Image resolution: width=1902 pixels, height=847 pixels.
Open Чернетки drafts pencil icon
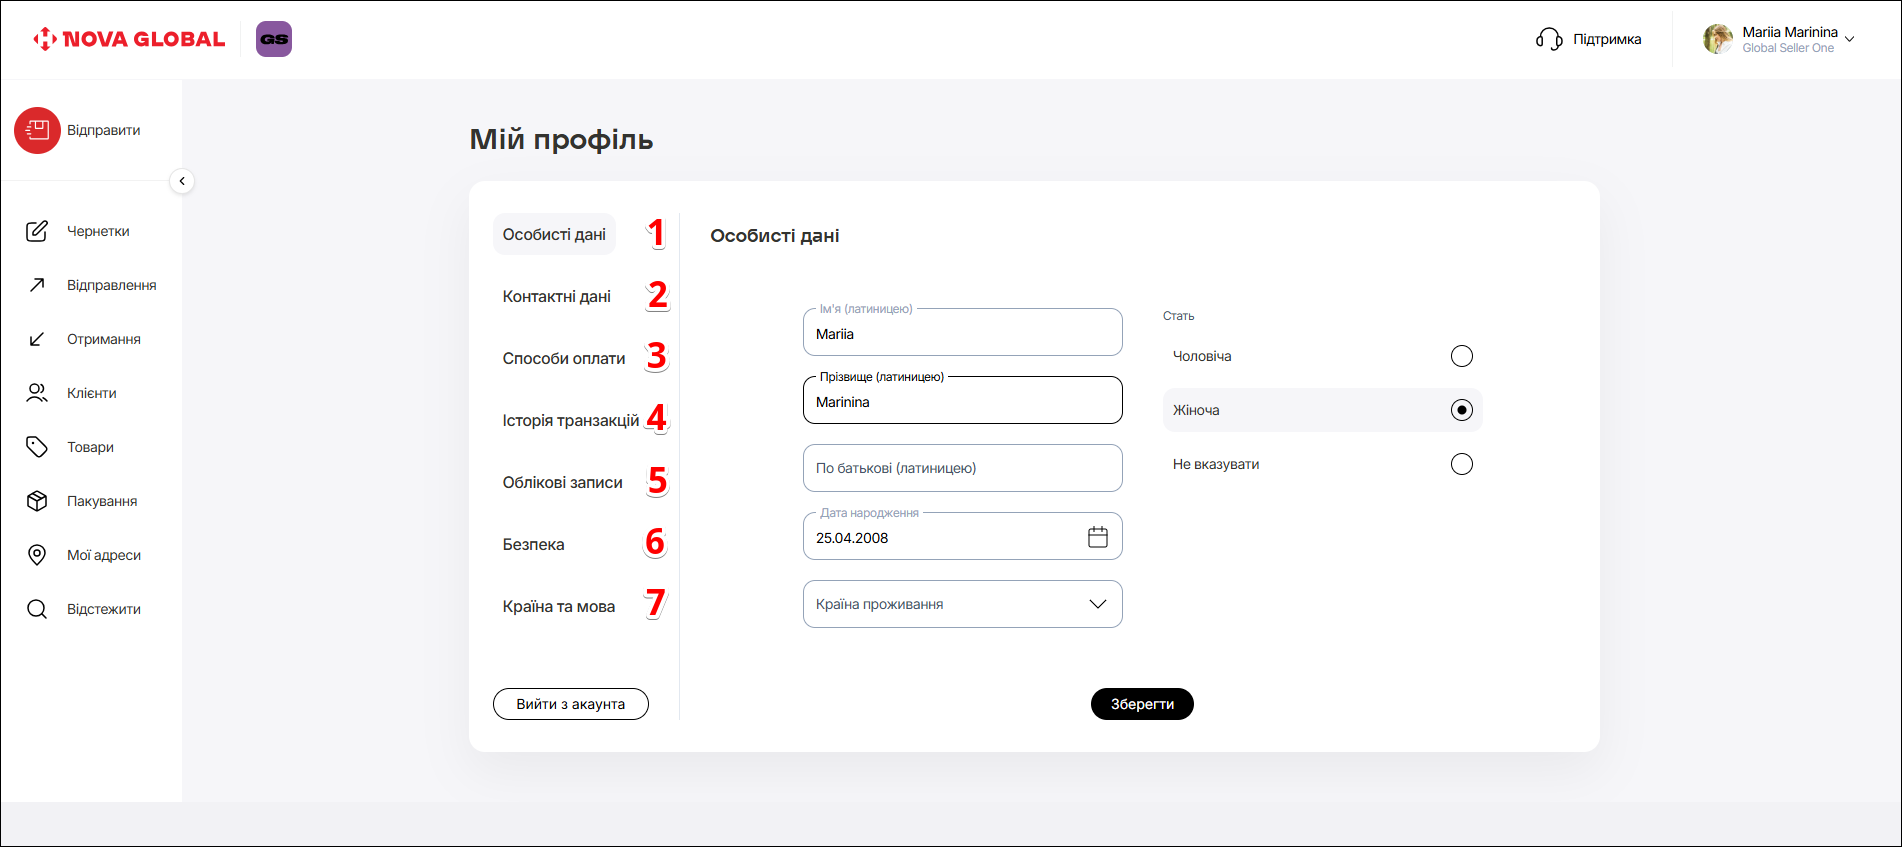click(37, 231)
